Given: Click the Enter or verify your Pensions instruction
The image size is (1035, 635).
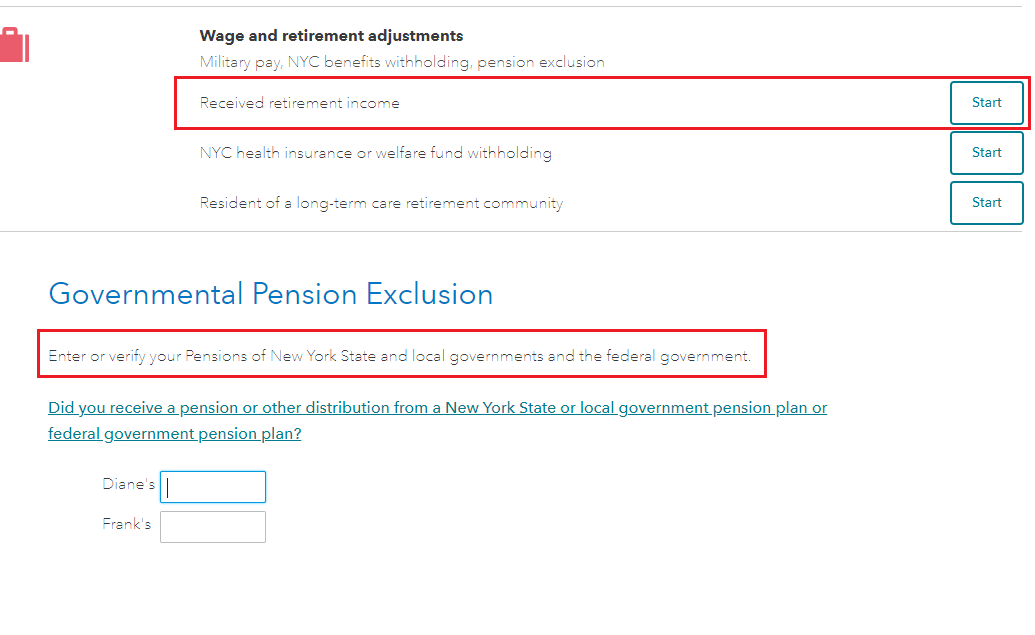Looking at the screenshot, I should click(x=399, y=356).
